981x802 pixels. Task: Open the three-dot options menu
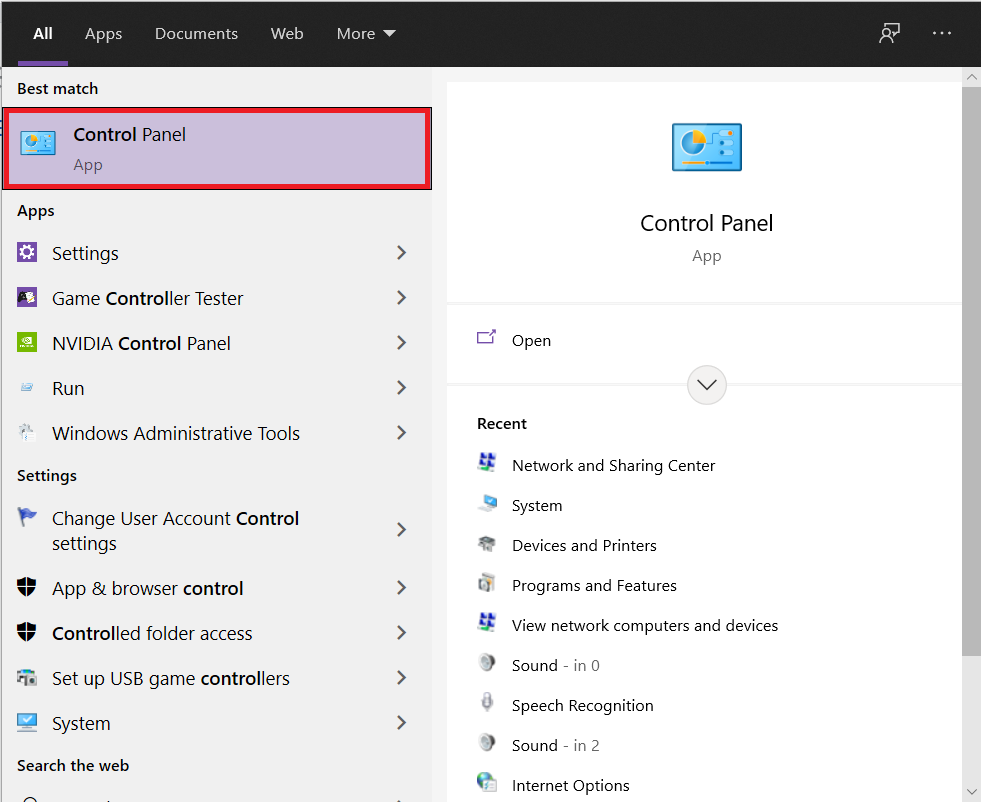click(x=942, y=33)
